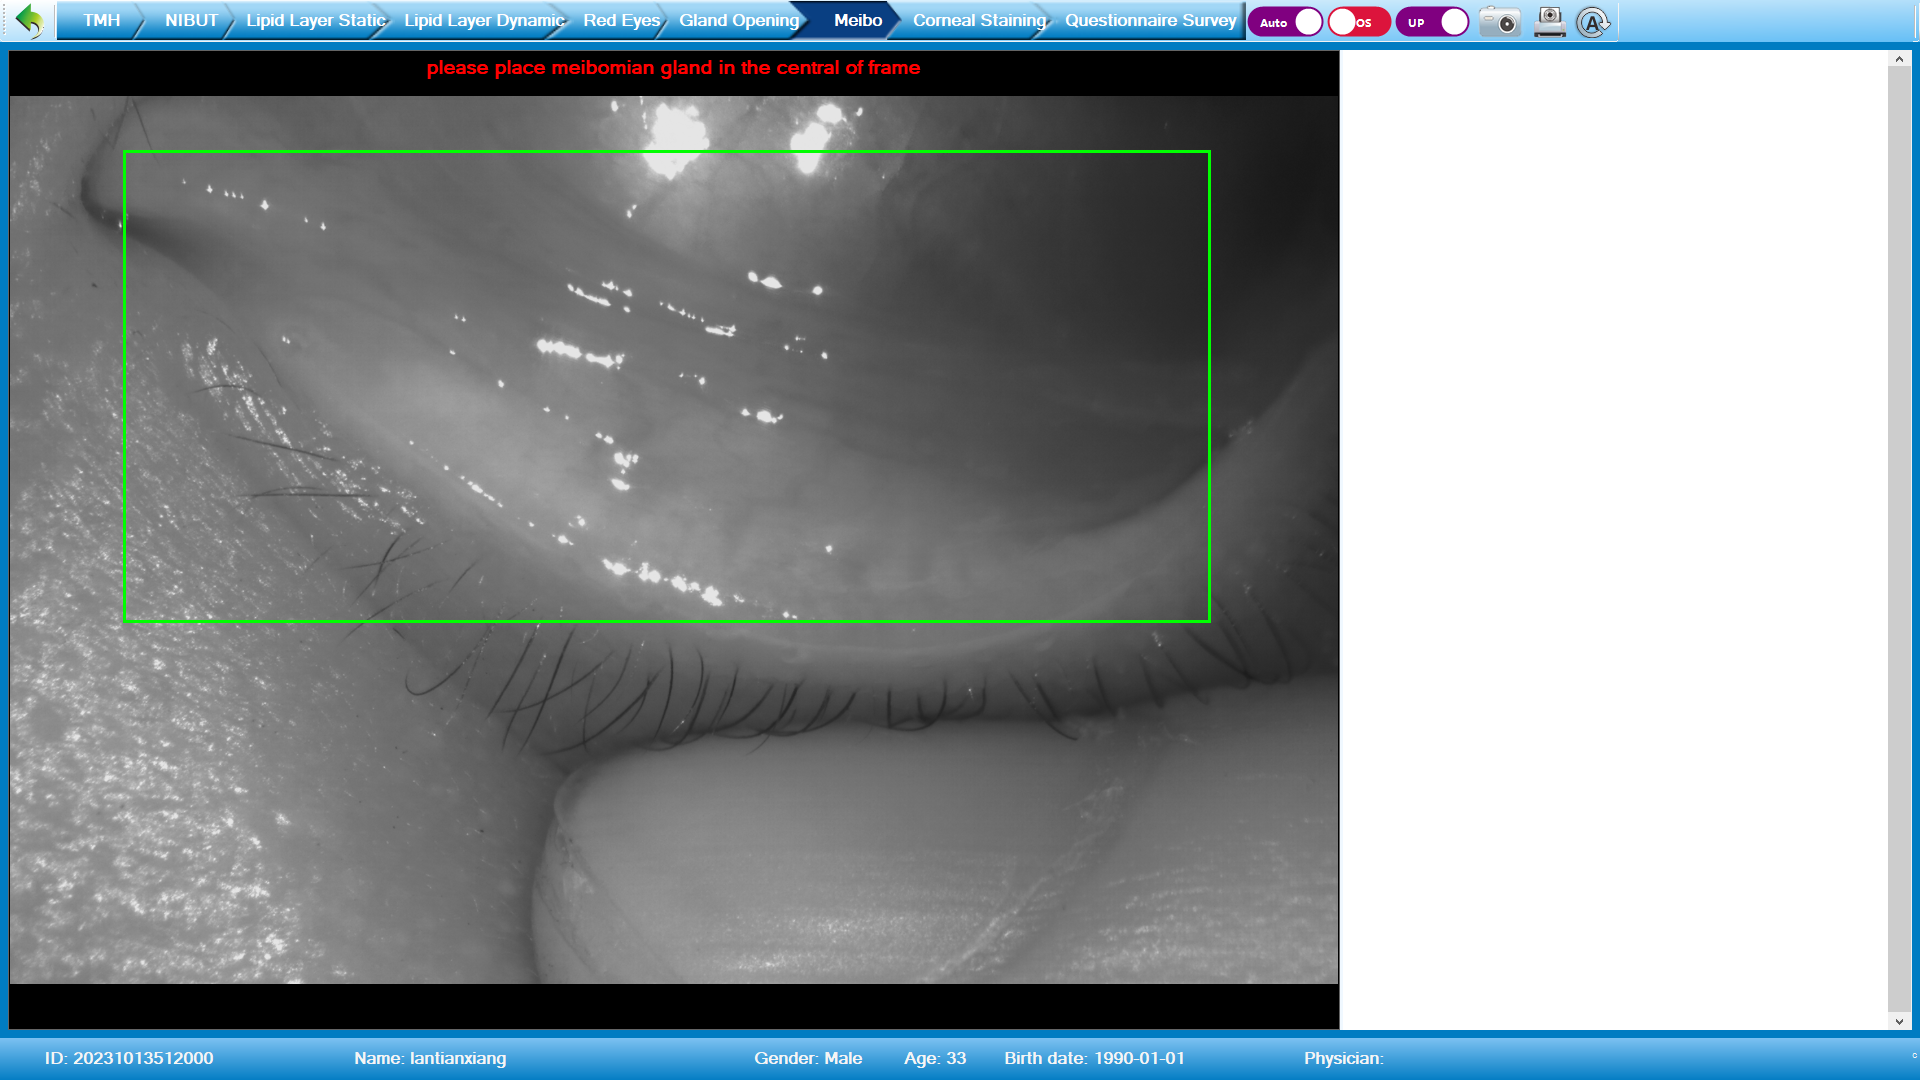Viewport: 1920px width, 1080px height.
Task: Click the print photo icon
Action: point(1549,22)
